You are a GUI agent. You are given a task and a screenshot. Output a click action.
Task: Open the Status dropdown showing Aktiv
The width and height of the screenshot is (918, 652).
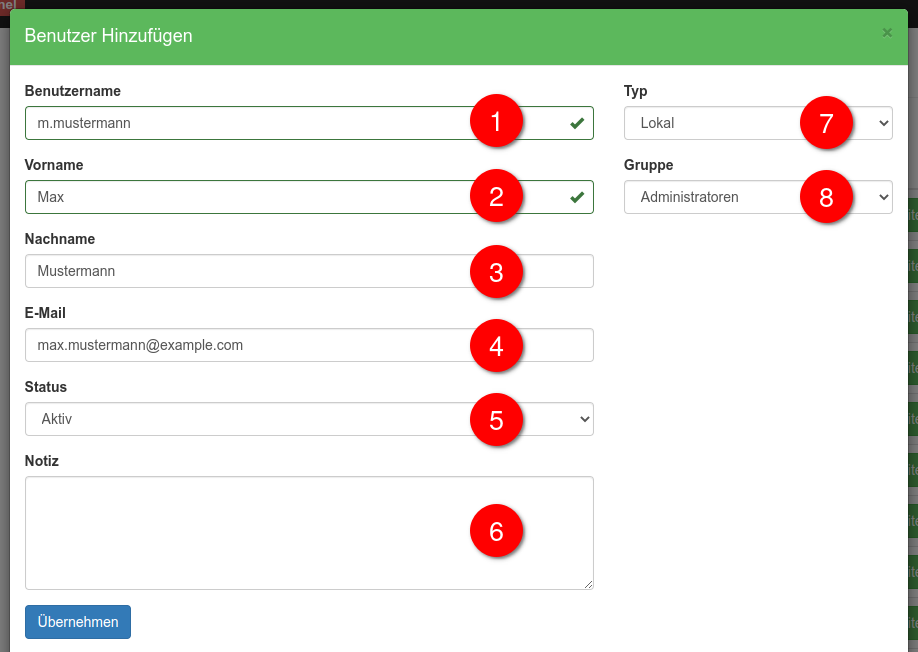click(x=250, y=419)
